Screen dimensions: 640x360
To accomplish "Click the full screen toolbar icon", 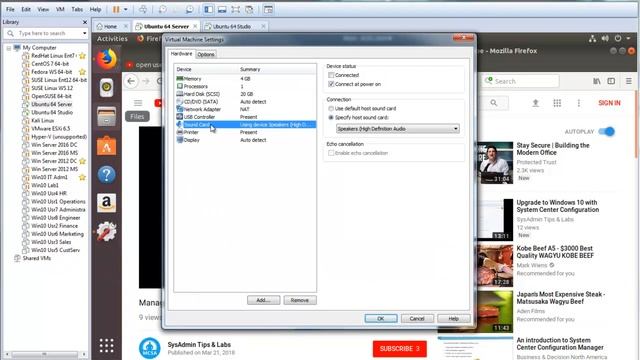I will click(236, 9).
